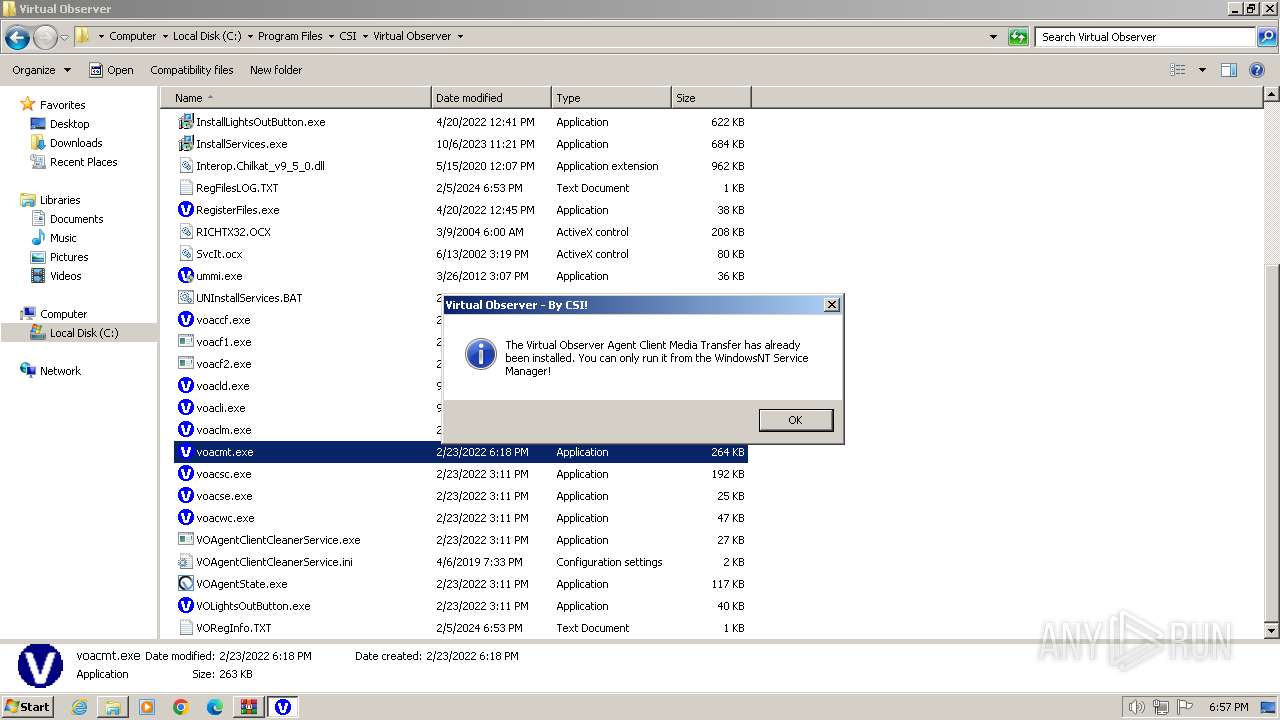
Task: Select the Interop.Chilkat_v9_5_0.dll file icon
Action: point(185,166)
